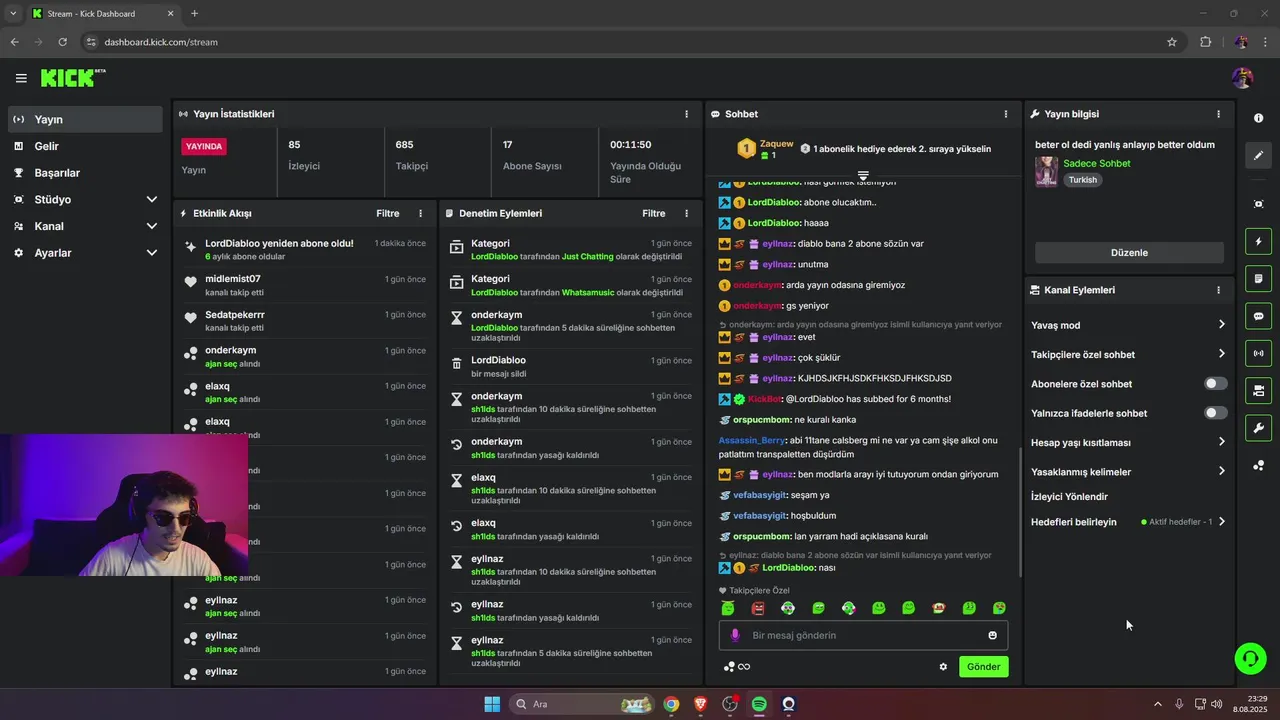Click the lightning bolt icon in right sidebar

tap(1258, 241)
